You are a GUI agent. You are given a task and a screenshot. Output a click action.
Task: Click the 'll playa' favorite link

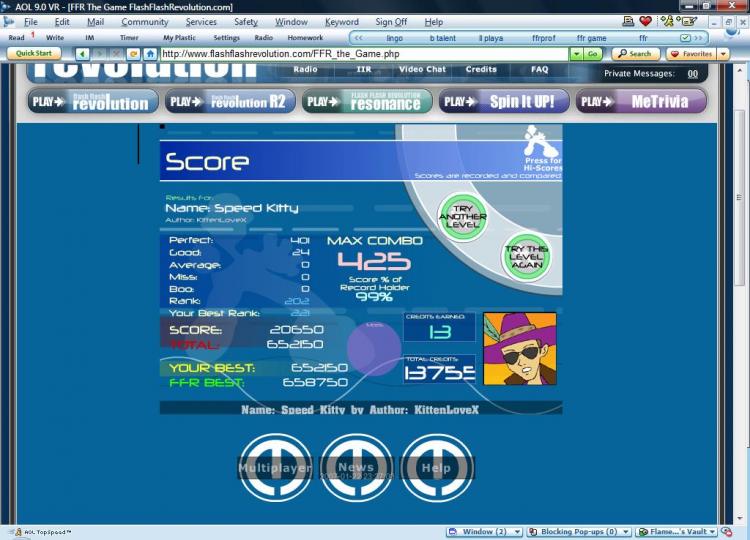click(x=491, y=38)
